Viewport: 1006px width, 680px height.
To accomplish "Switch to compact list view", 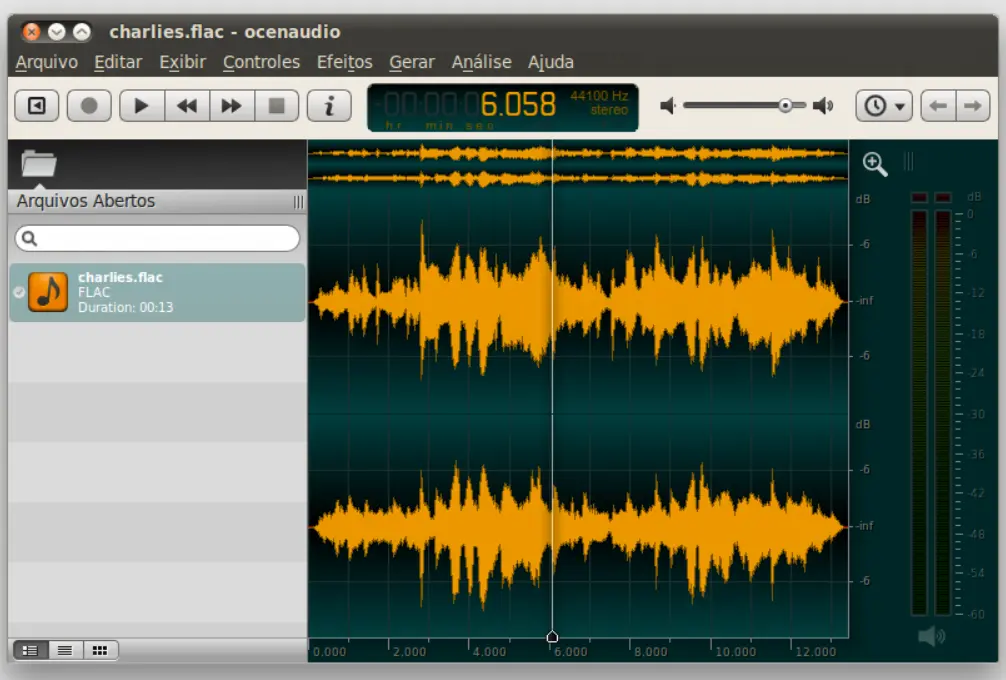I will [65, 650].
